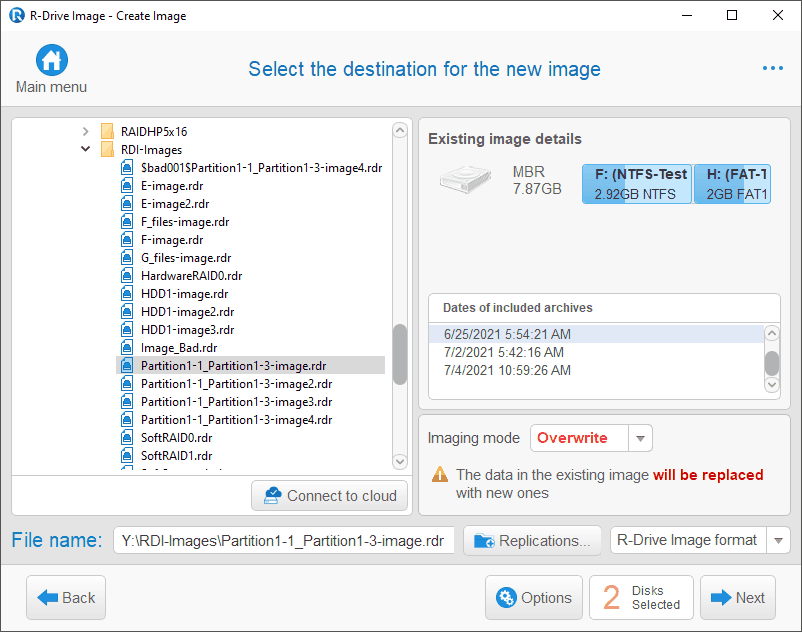Select archive dated 6/25/2021 5:54:21 AM

tap(596, 334)
